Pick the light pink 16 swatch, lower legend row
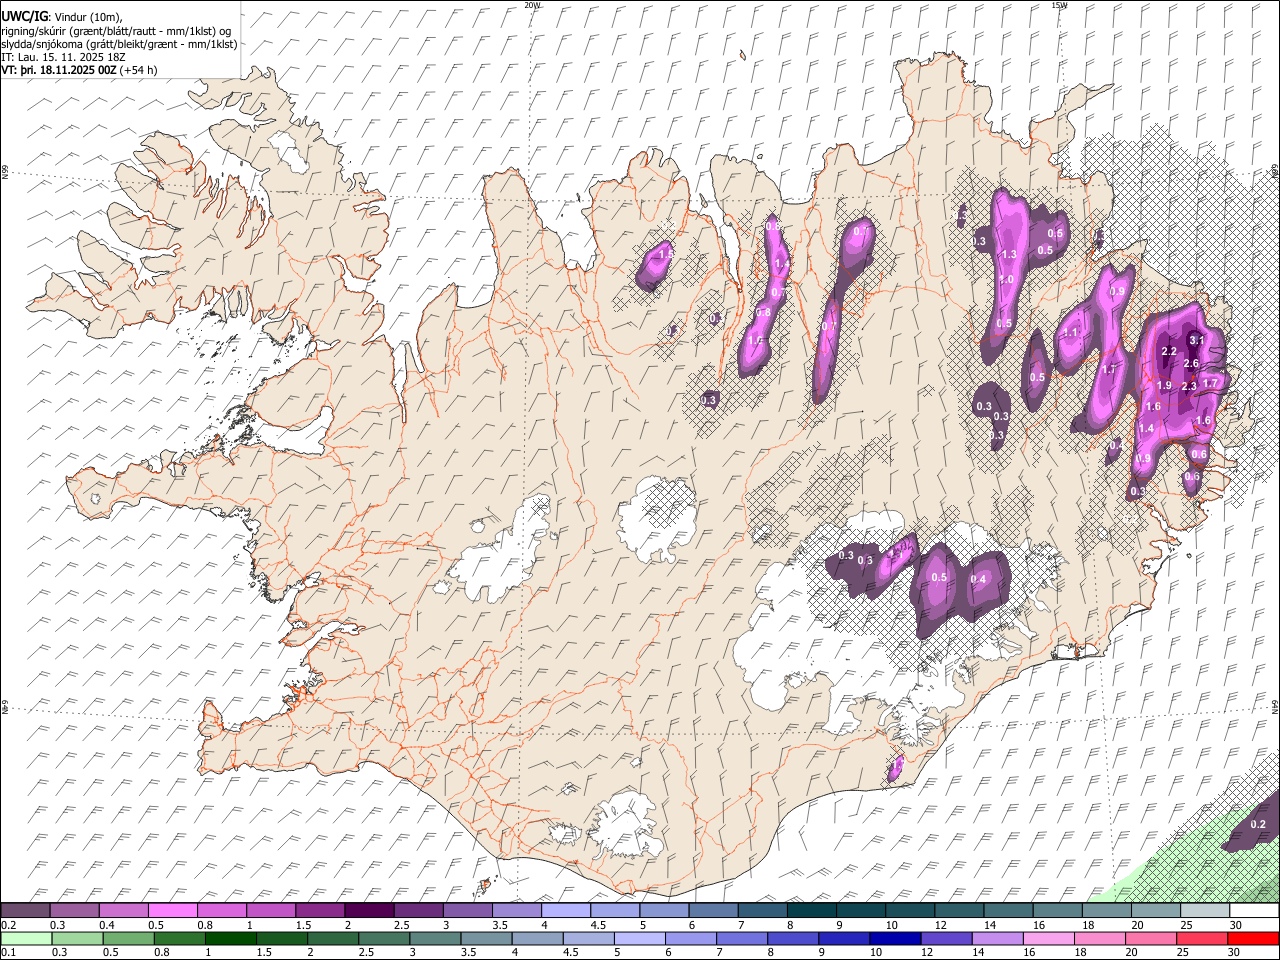Image resolution: width=1280 pixels, height=960 pixels. [1047, 938]
